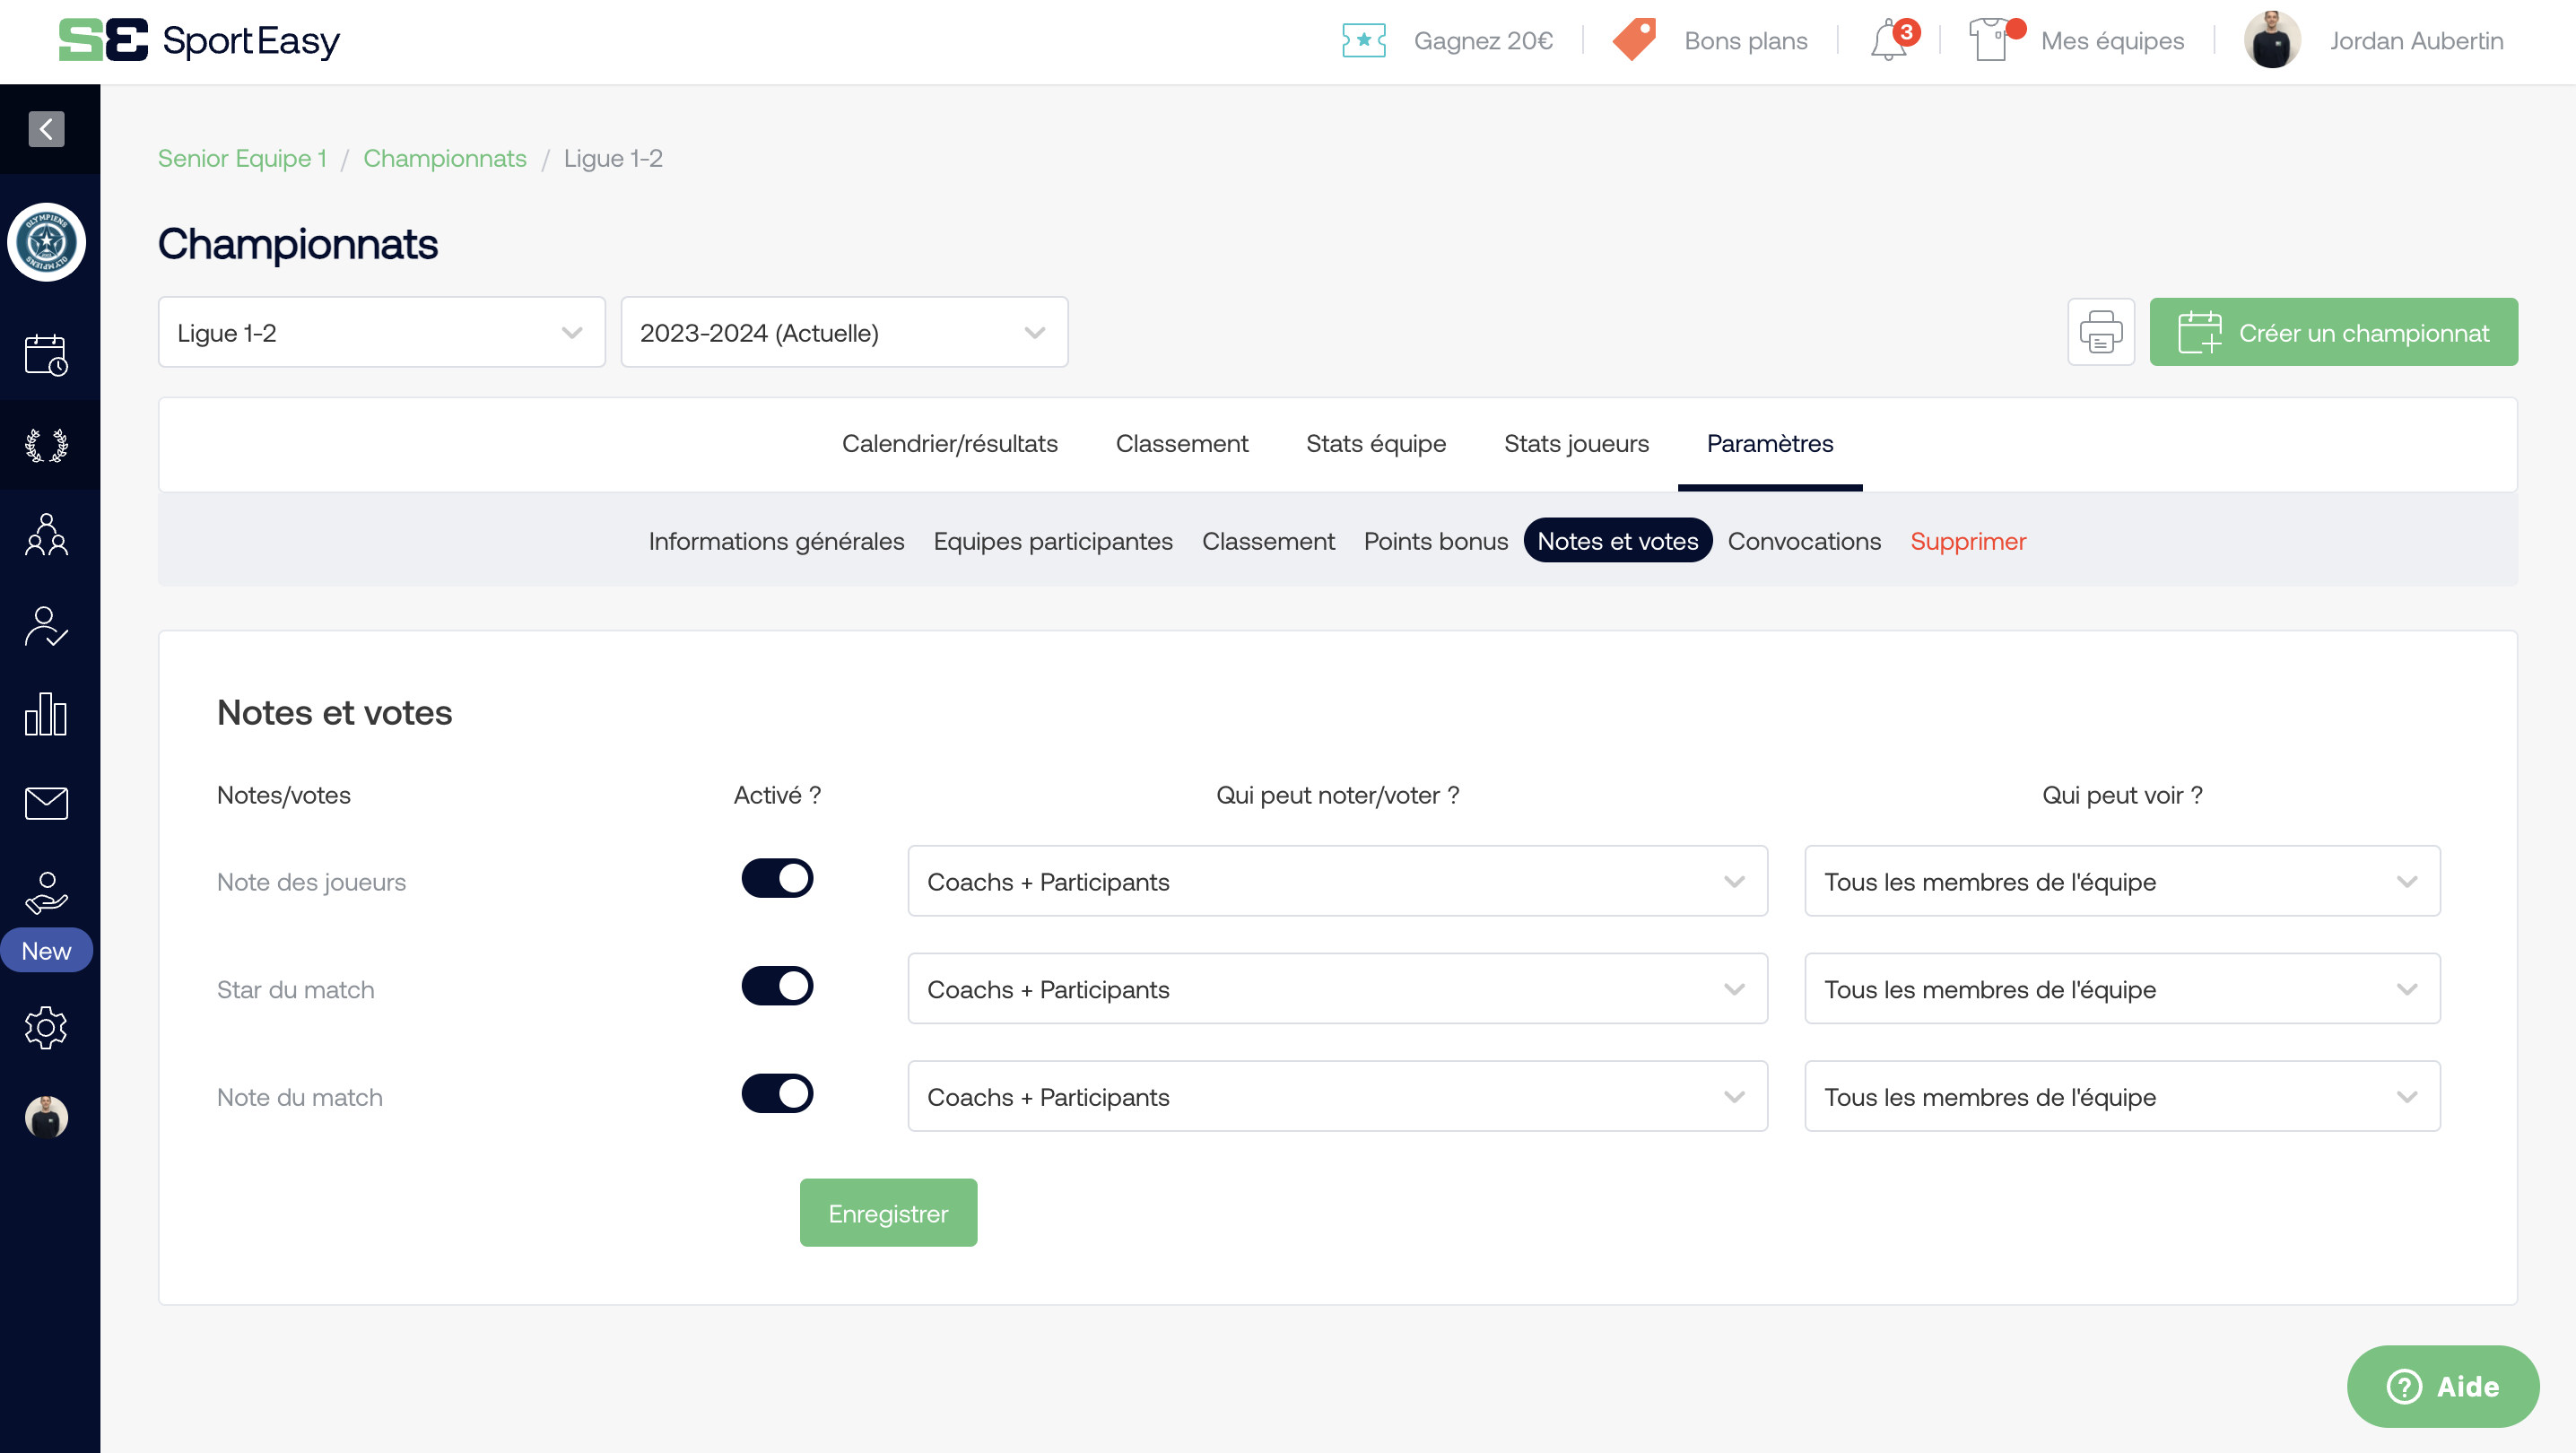Click the SportEasy logo

click(199, 41)
